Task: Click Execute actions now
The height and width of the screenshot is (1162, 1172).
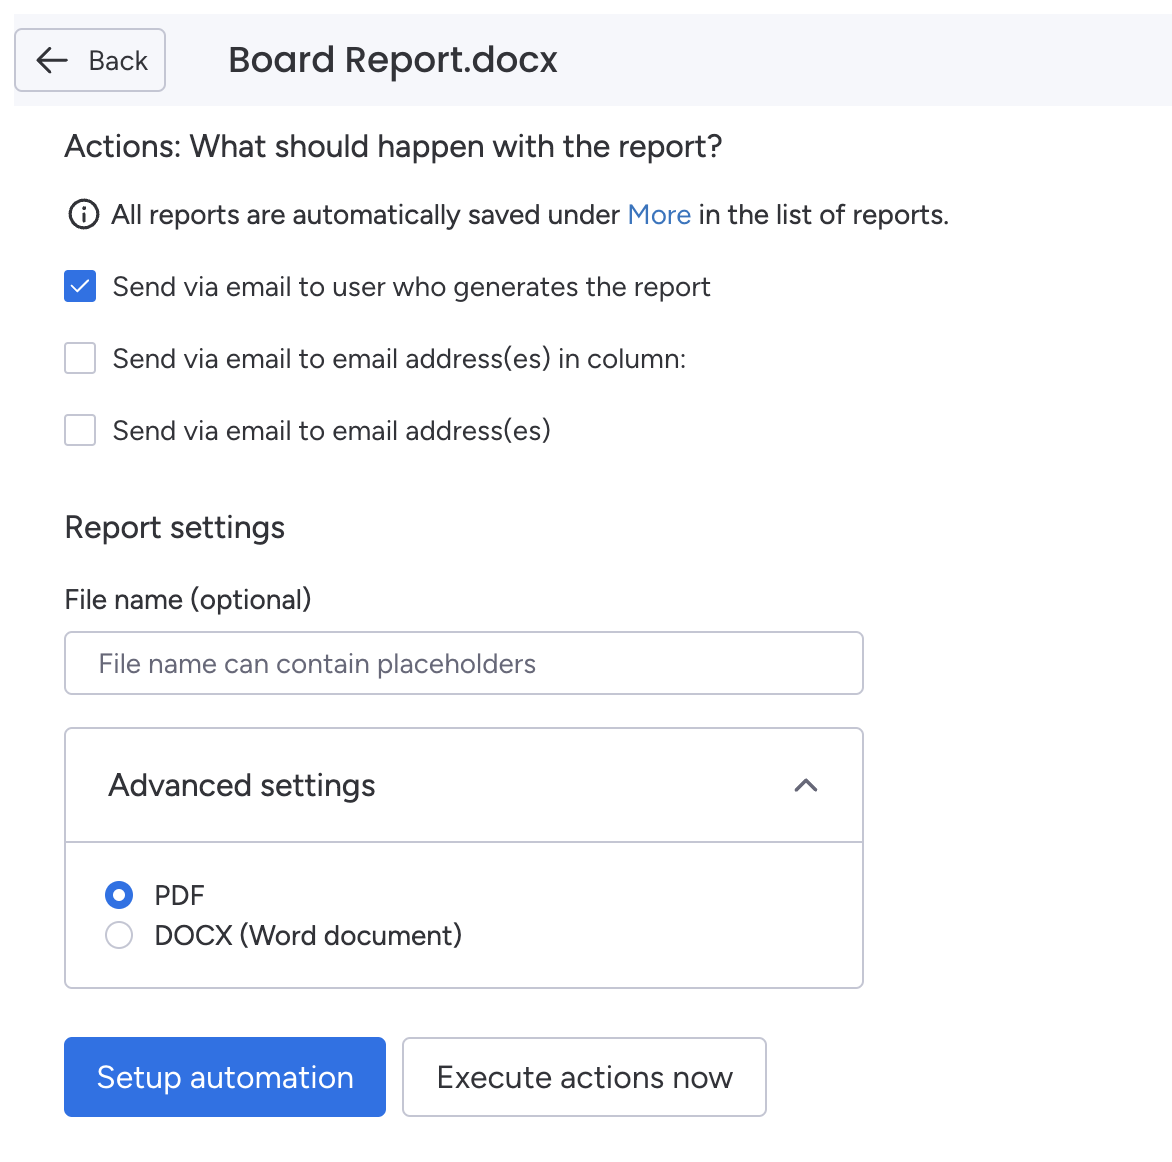Action: coord(584,1077)
